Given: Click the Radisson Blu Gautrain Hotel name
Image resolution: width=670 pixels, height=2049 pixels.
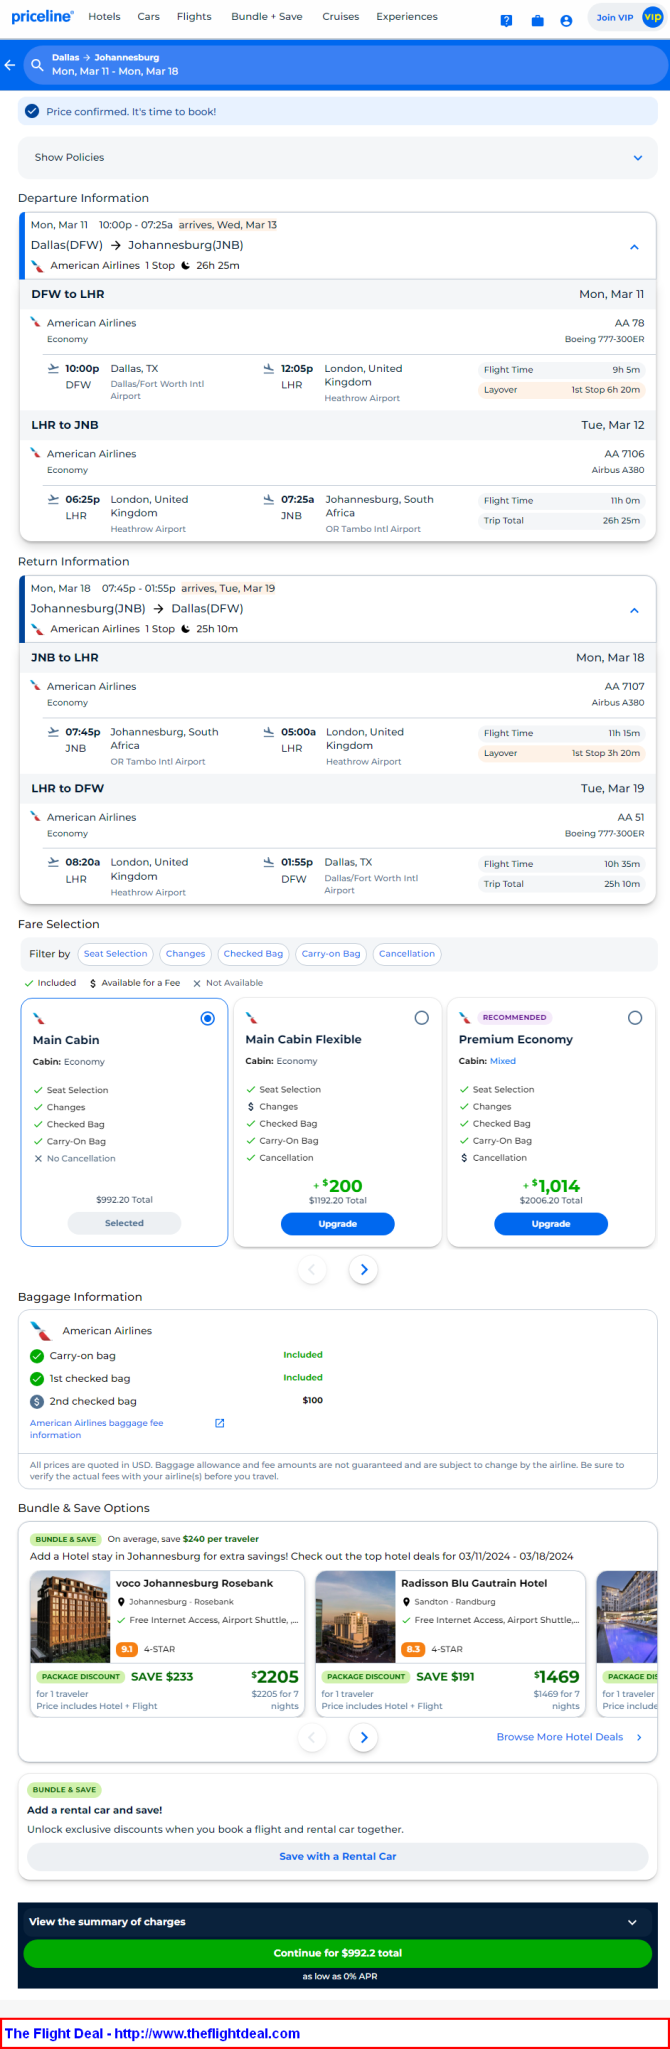Looking at the screenshot, I should [474, 1583].
